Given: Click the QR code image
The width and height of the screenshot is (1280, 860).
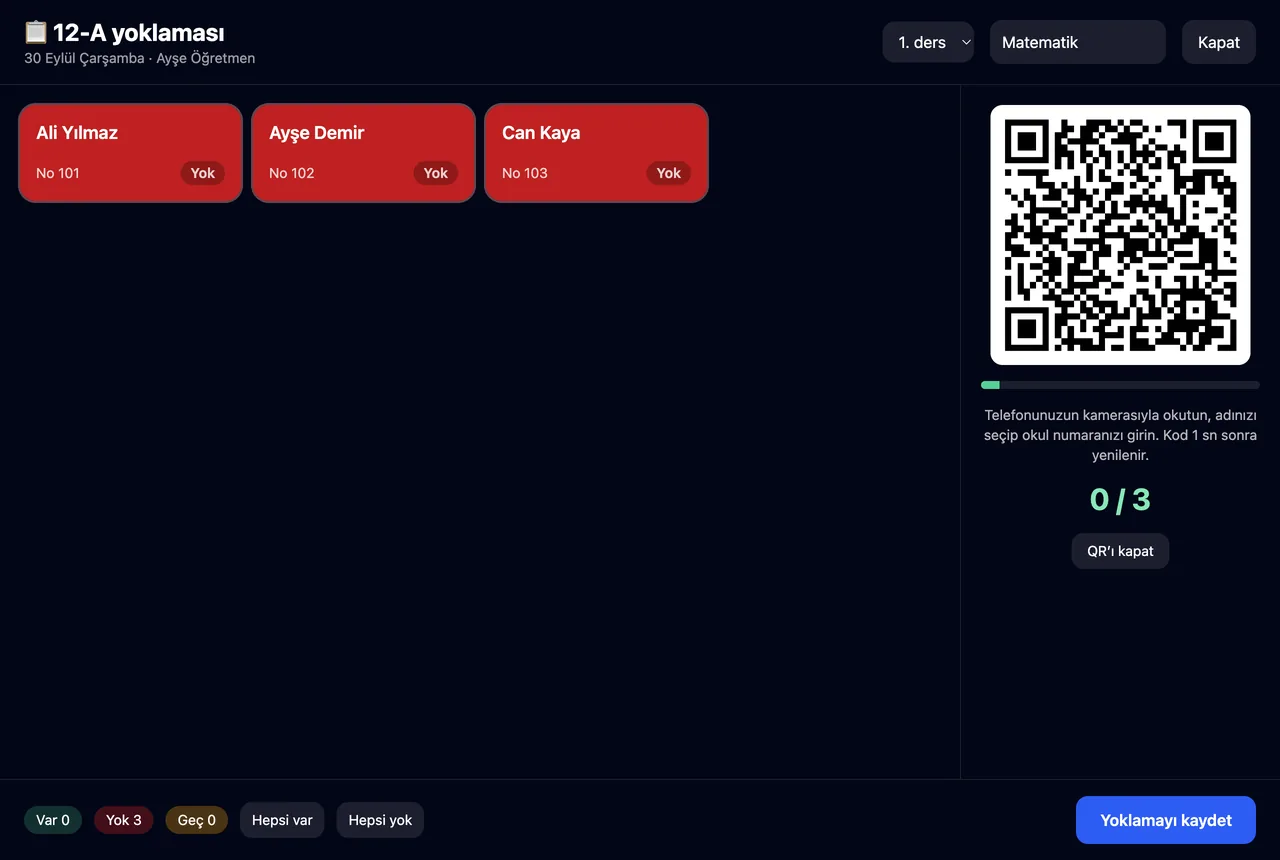Looking at the screenshot, I should coord(1120,235).
